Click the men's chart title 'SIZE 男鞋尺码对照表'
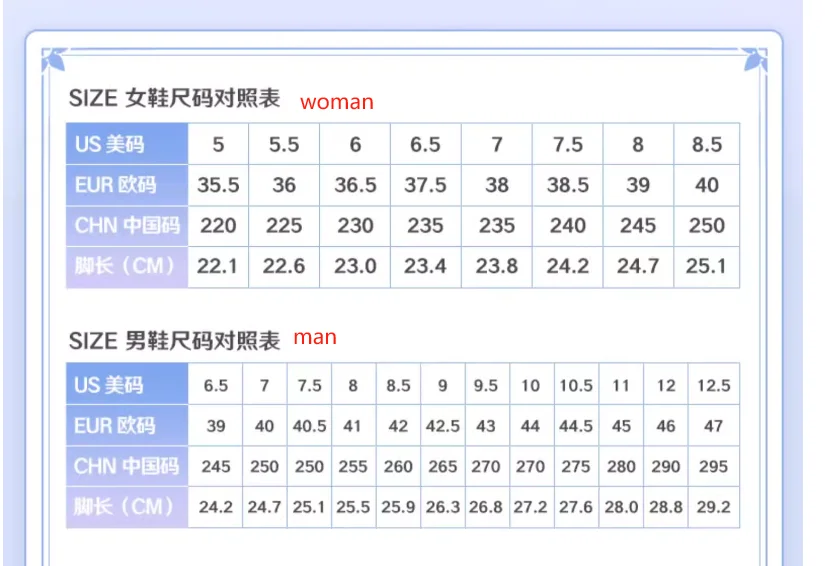 (174, 341)
